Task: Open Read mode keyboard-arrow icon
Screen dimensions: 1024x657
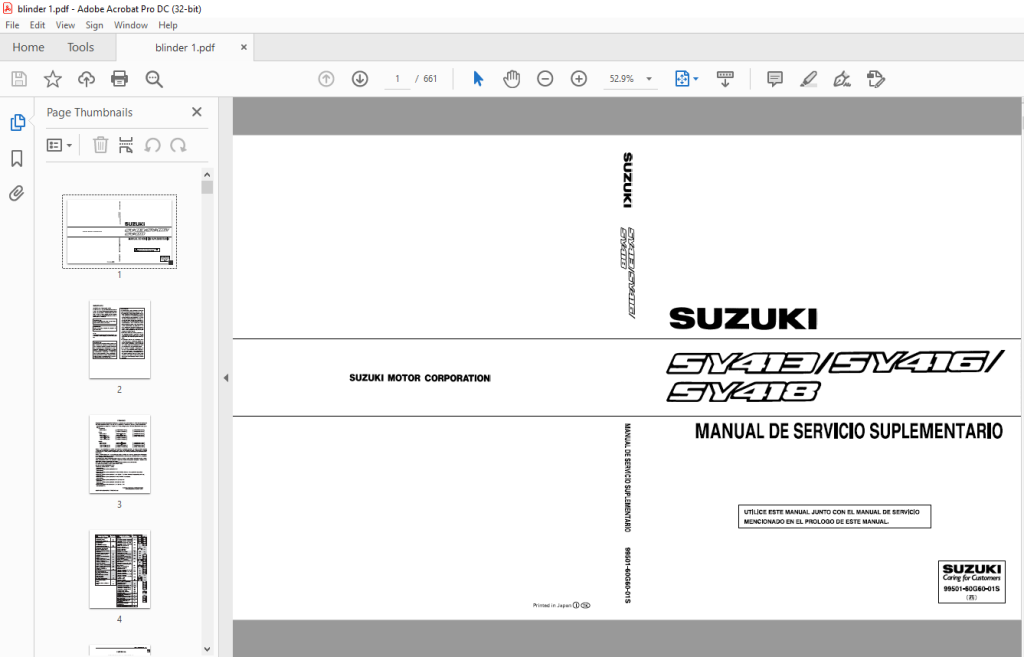Action: tap(725, 79)
